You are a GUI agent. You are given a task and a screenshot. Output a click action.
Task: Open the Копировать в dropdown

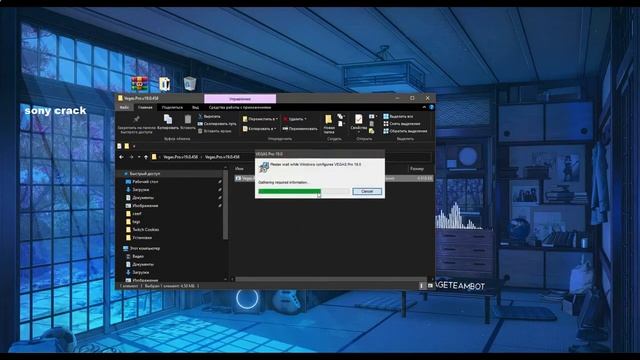(x=259, y=129)
